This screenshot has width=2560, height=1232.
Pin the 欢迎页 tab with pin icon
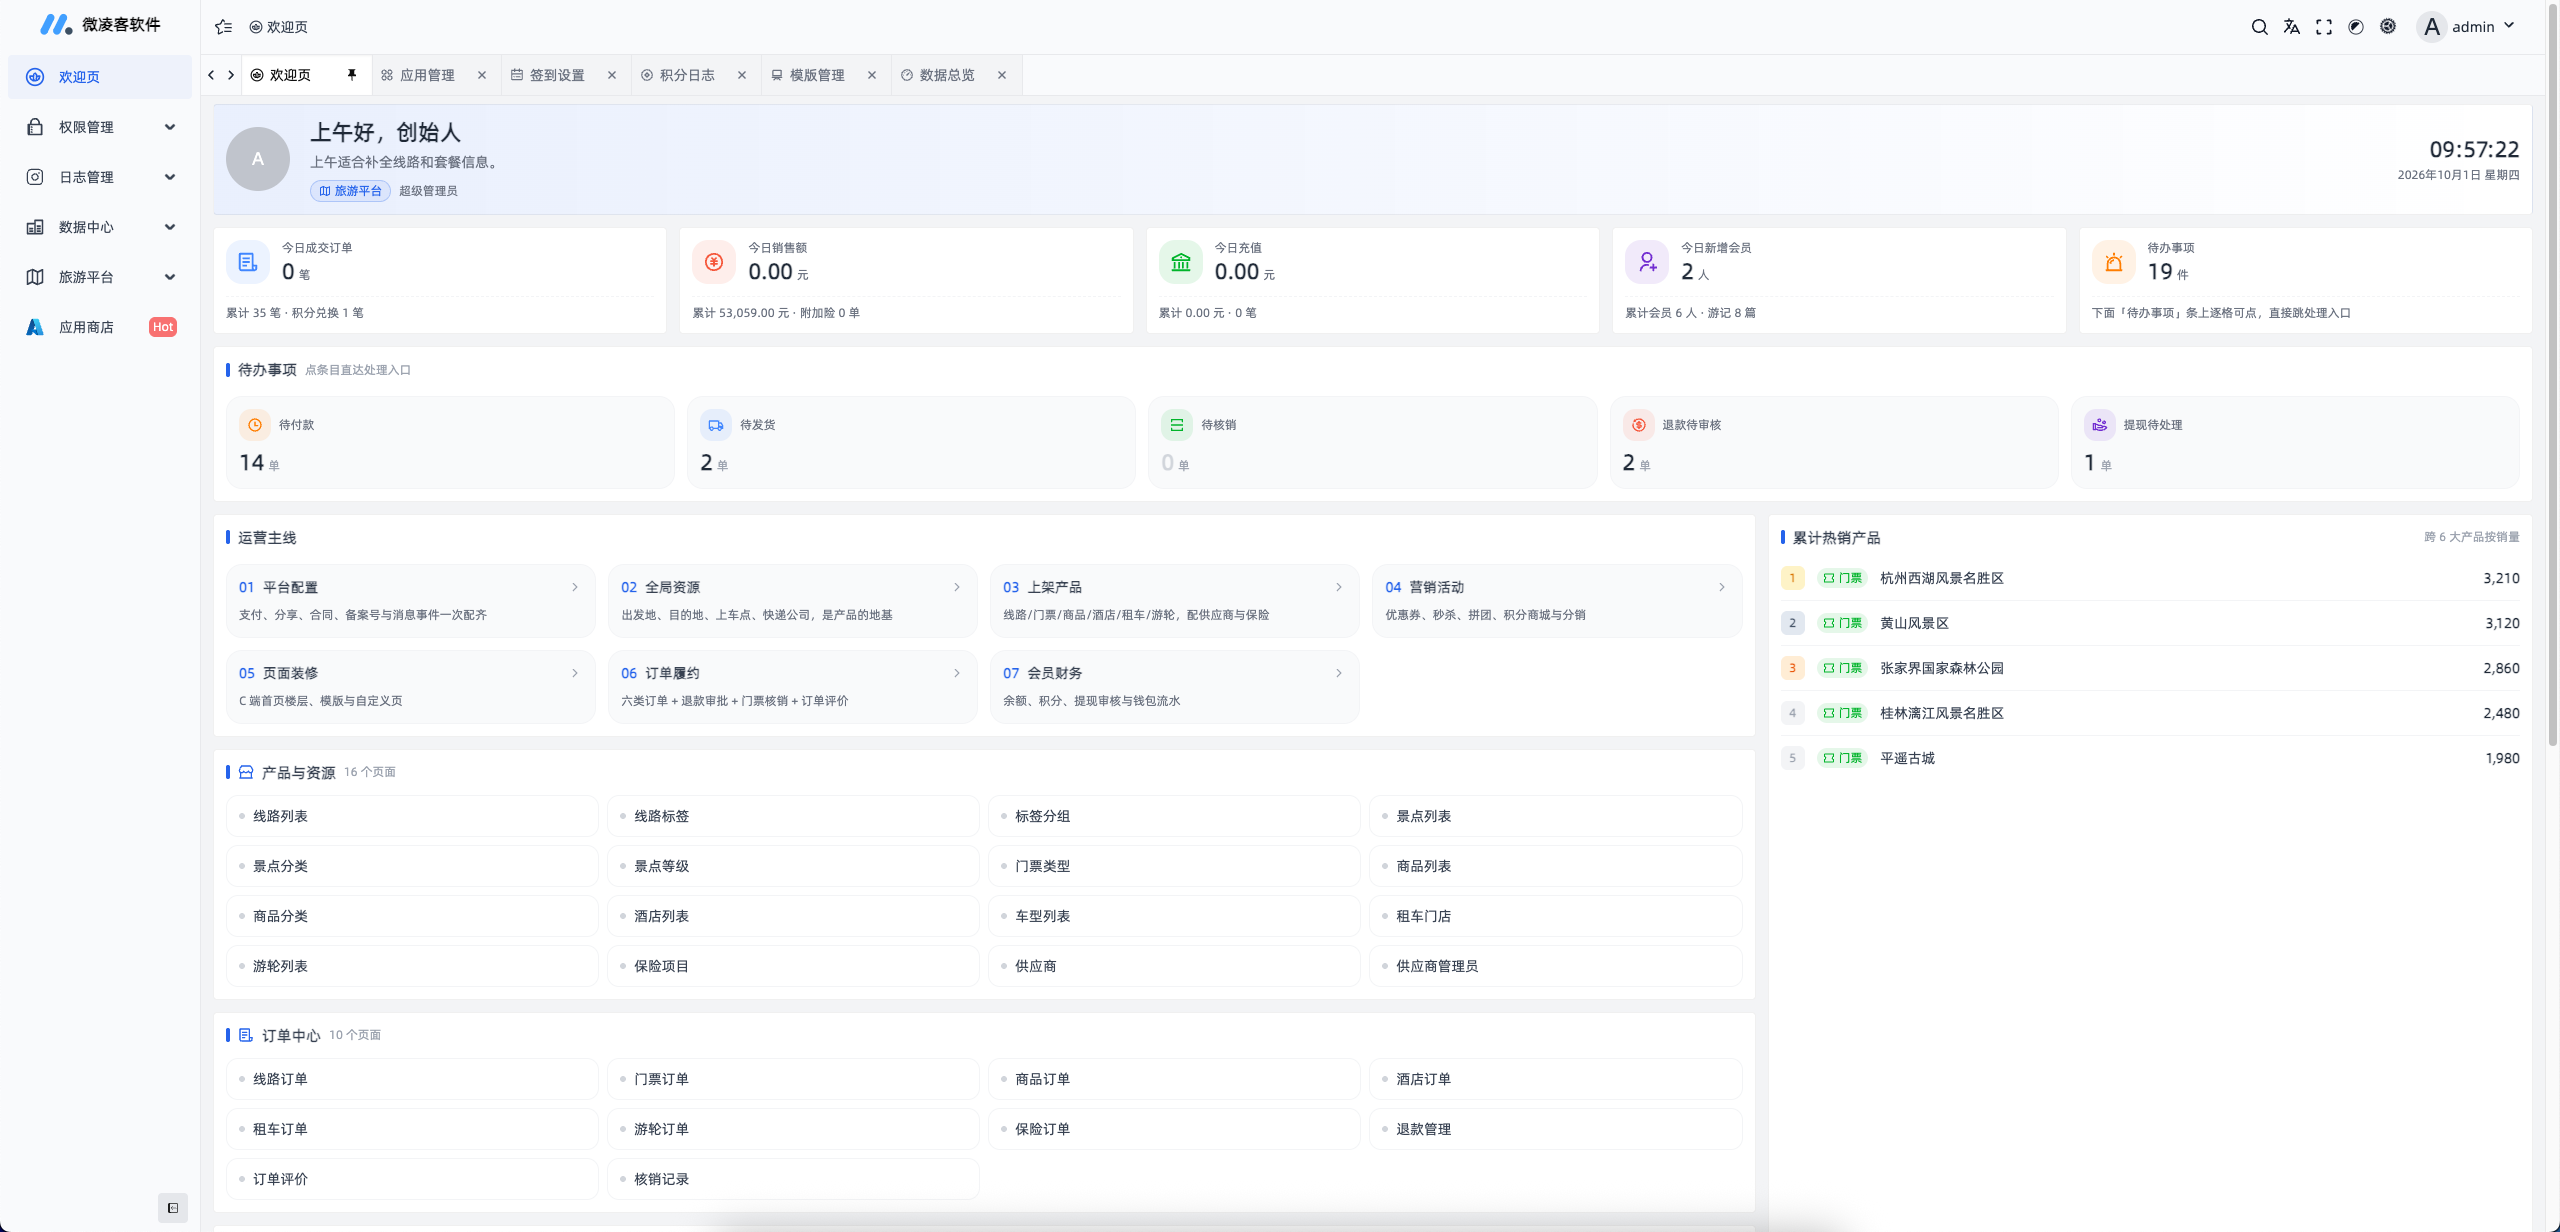pyautogui.click(x=352, y=75)
